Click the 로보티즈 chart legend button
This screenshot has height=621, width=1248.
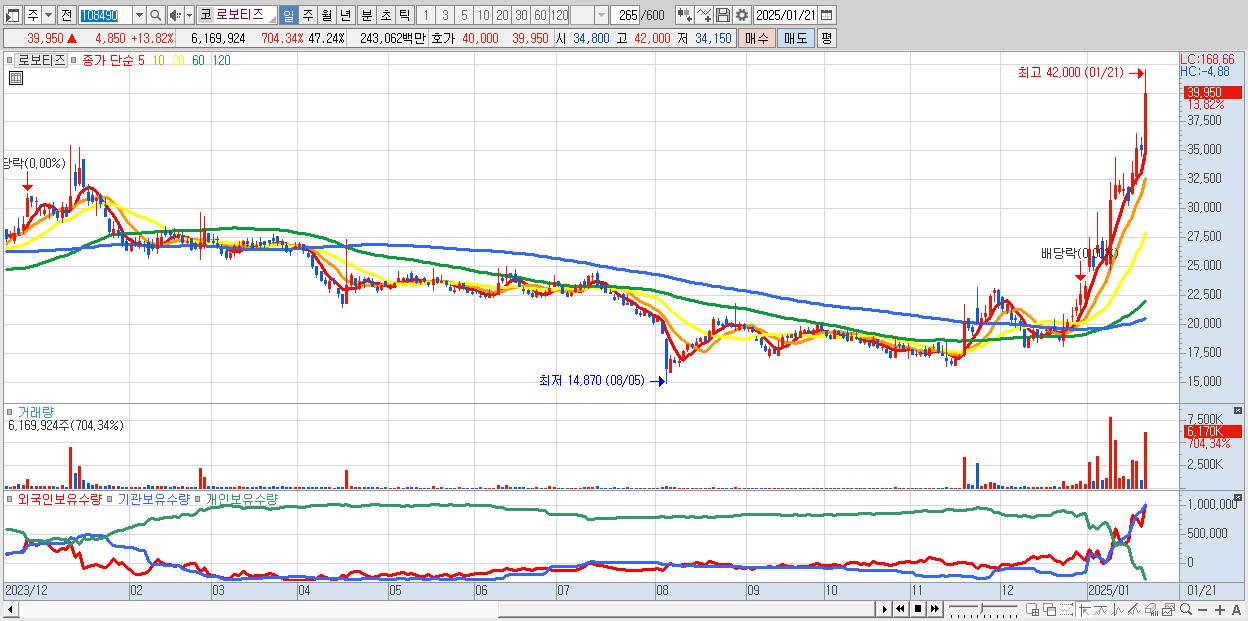point(42,60)
